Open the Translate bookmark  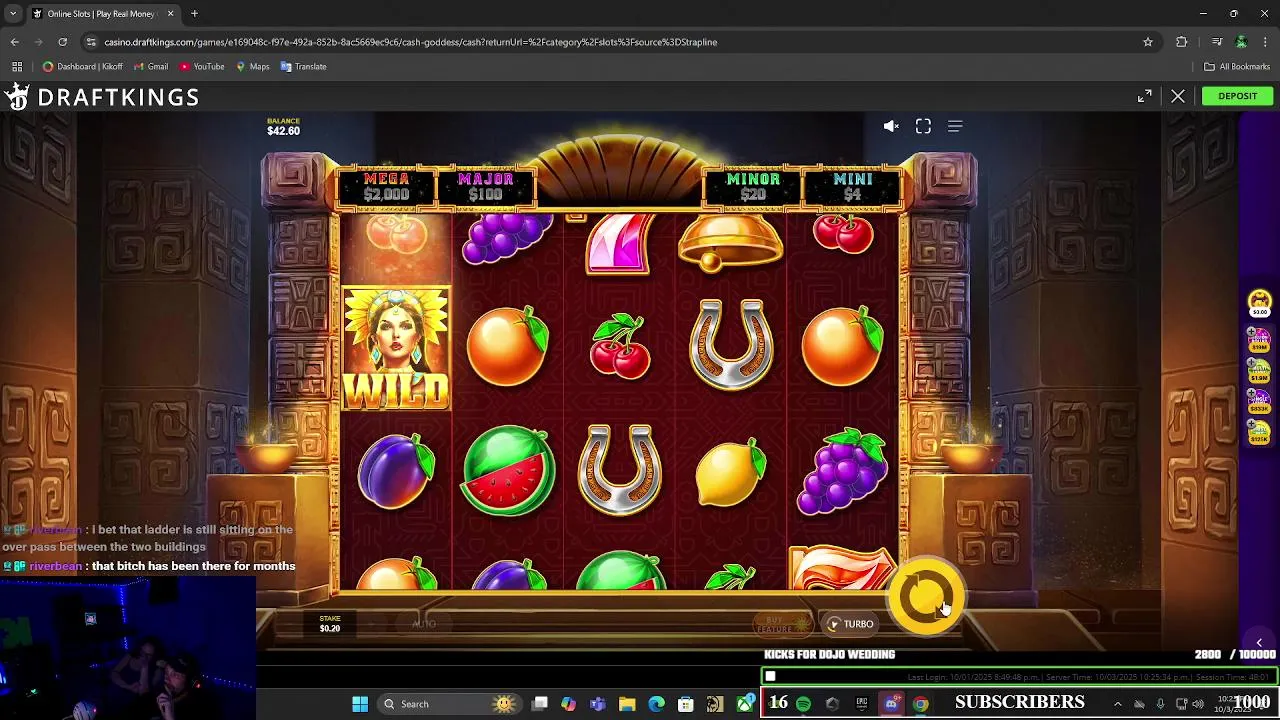(x=304, y=67)
